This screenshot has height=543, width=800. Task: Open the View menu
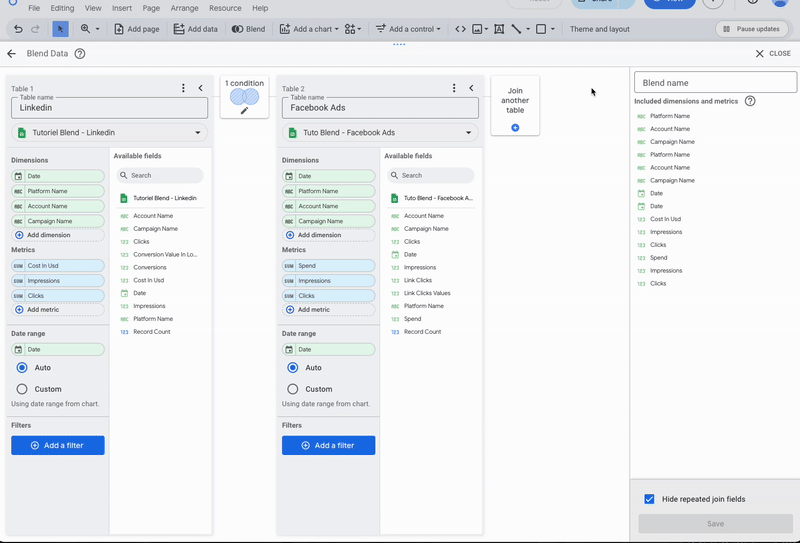point(93,8)
